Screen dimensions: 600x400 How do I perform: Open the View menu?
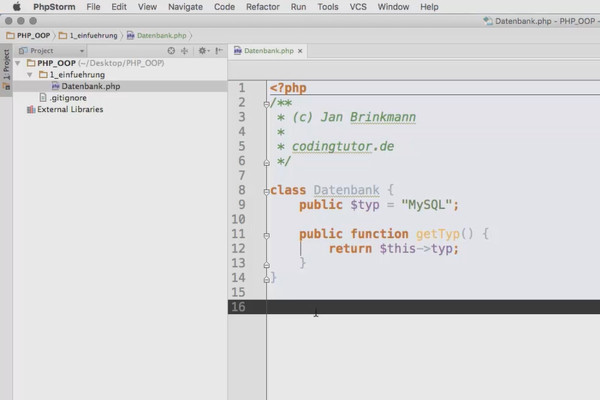tap(147, 7)
